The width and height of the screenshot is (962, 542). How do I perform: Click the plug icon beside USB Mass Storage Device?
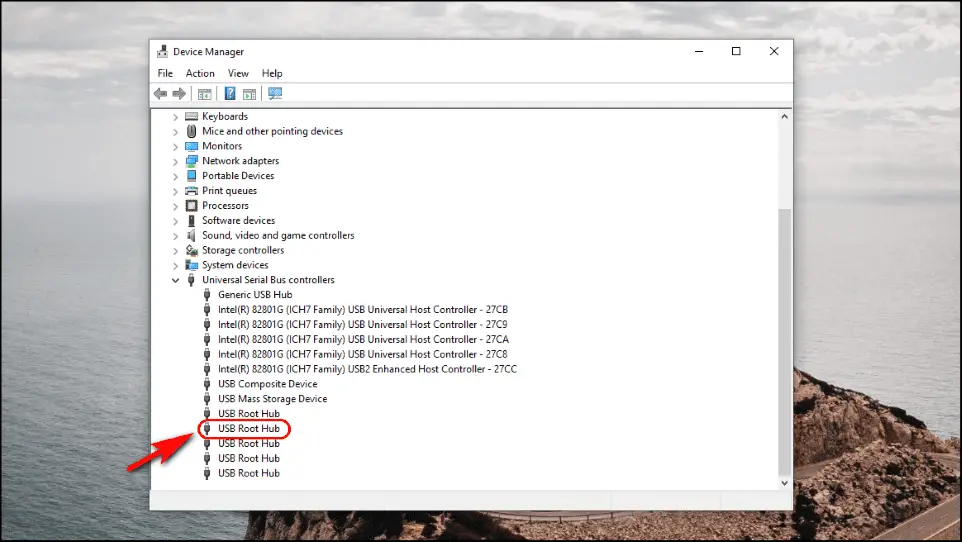tap(207, 399)
